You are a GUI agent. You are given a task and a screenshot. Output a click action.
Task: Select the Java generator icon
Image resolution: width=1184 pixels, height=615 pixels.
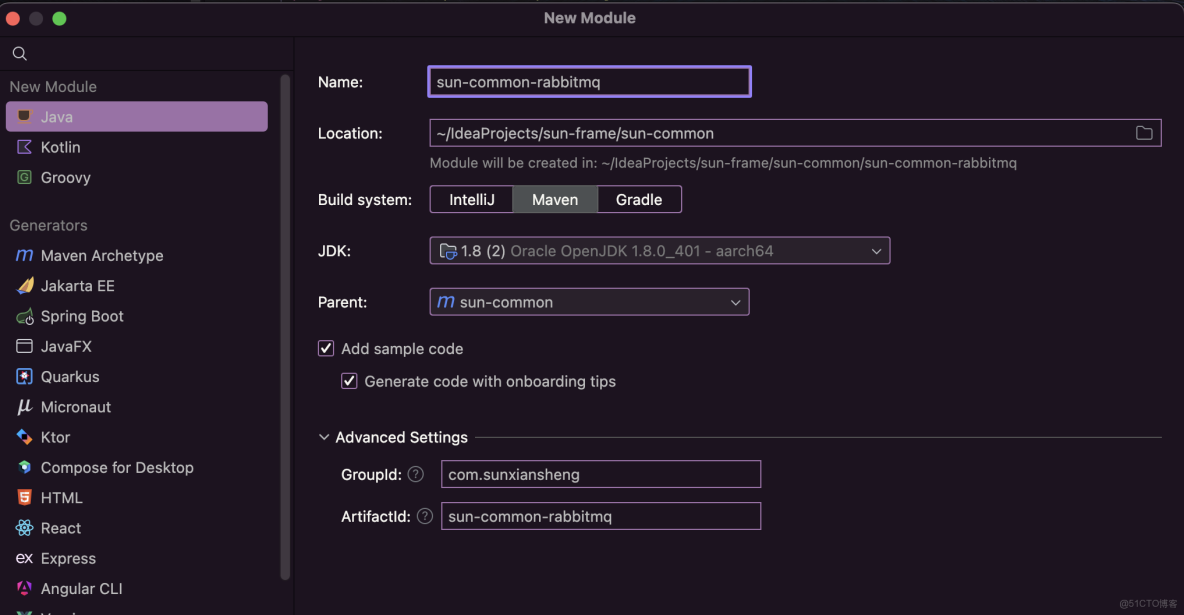click(24, 116)
